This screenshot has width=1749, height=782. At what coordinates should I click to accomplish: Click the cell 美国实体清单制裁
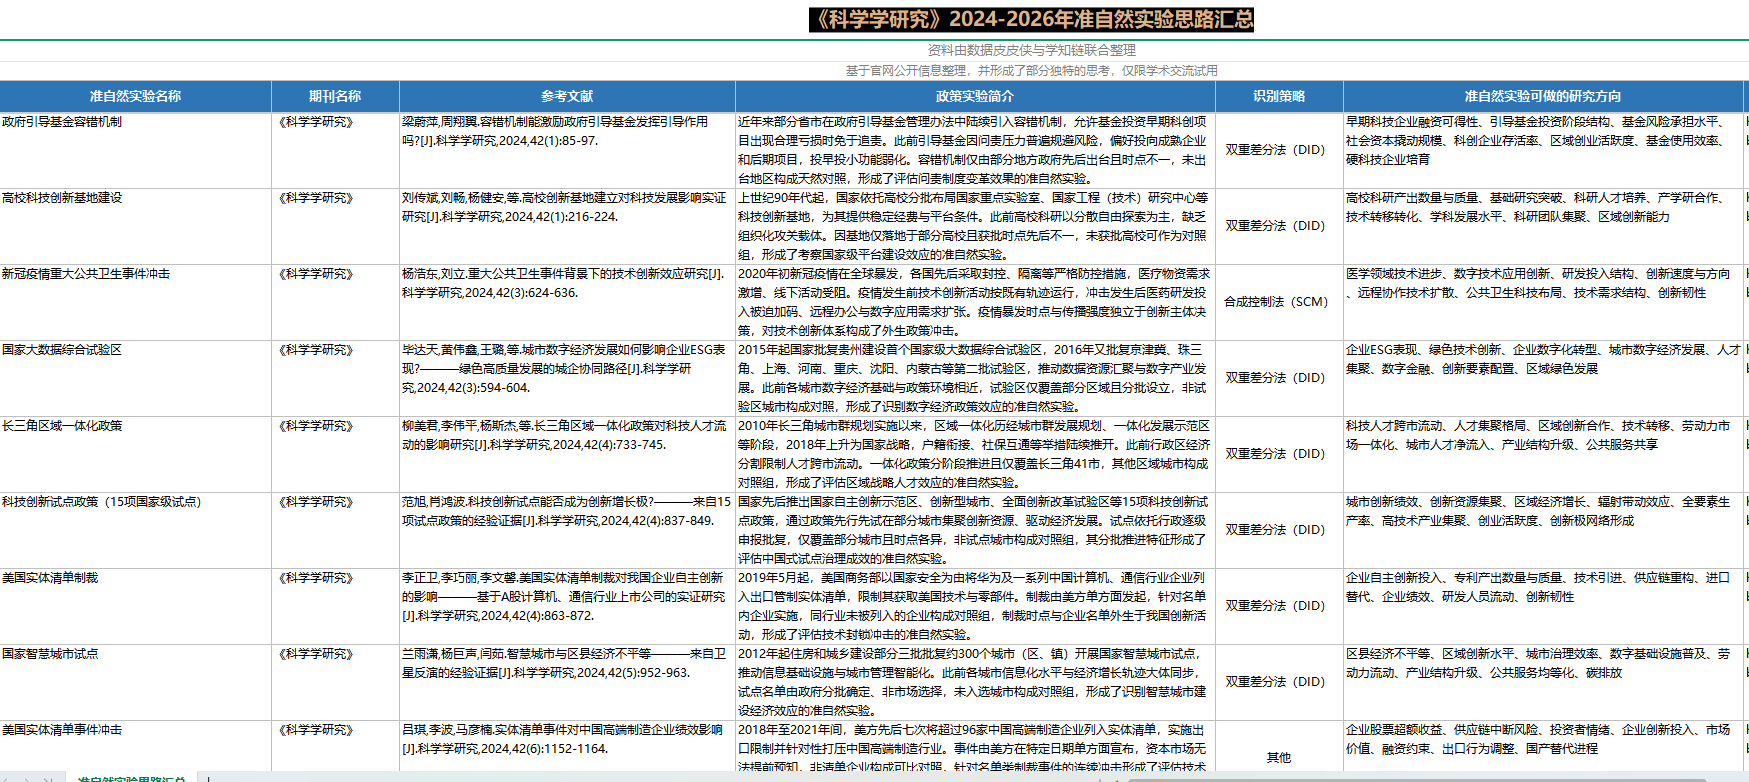point(135,606)
